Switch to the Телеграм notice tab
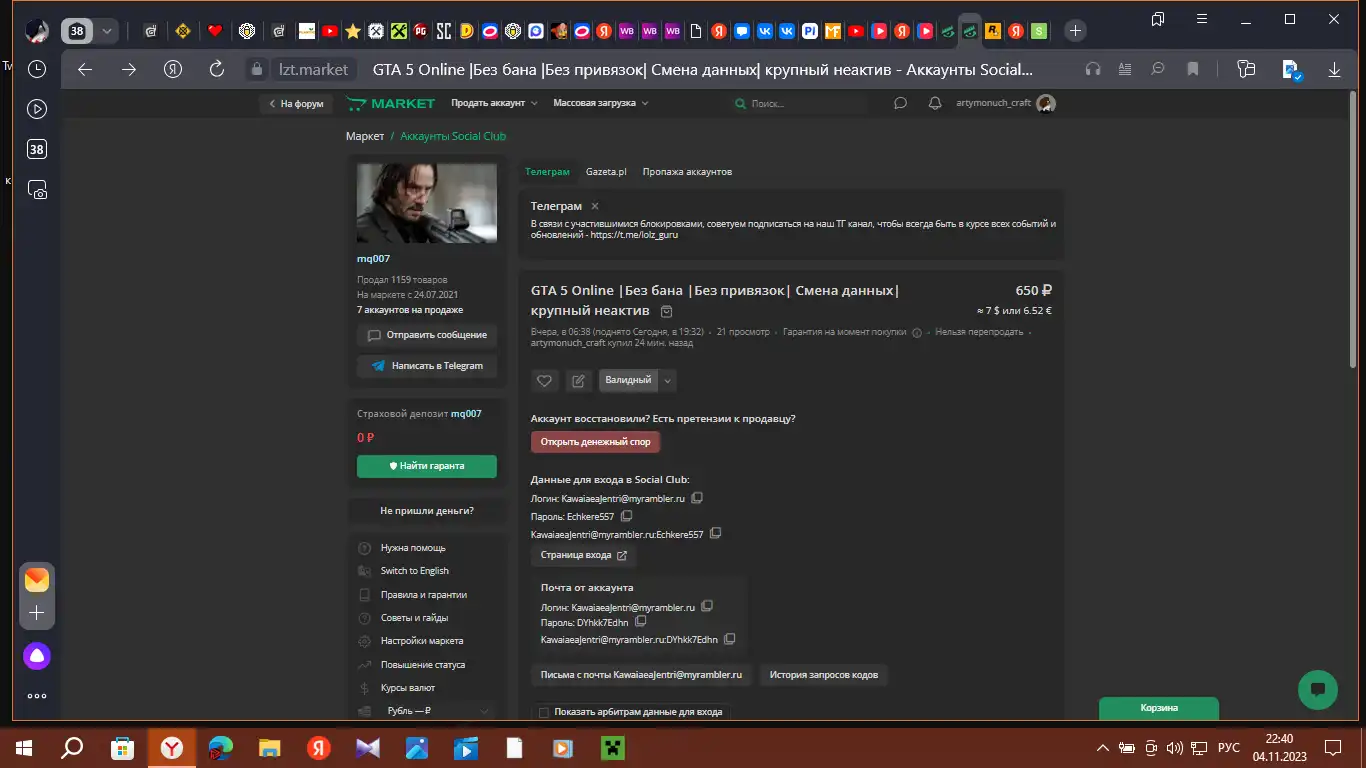The width and height of the screenshot is (1366, 768). coord(547,172)
